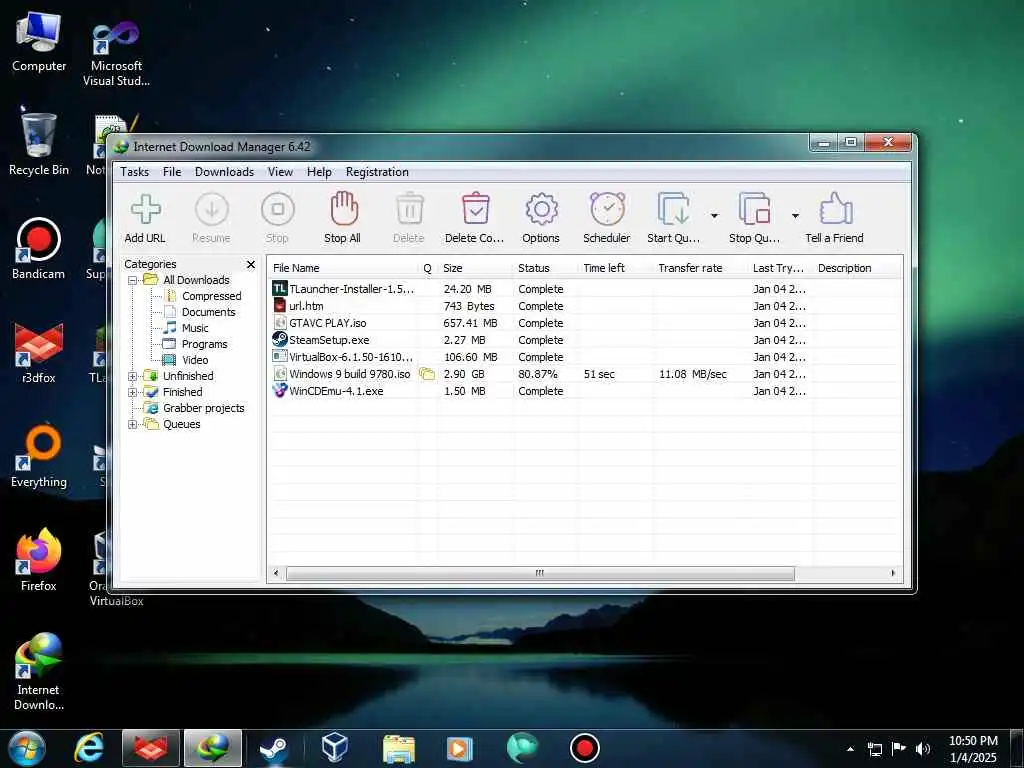Select the SteamSetup.exe download row

click(x=584, y=340)
